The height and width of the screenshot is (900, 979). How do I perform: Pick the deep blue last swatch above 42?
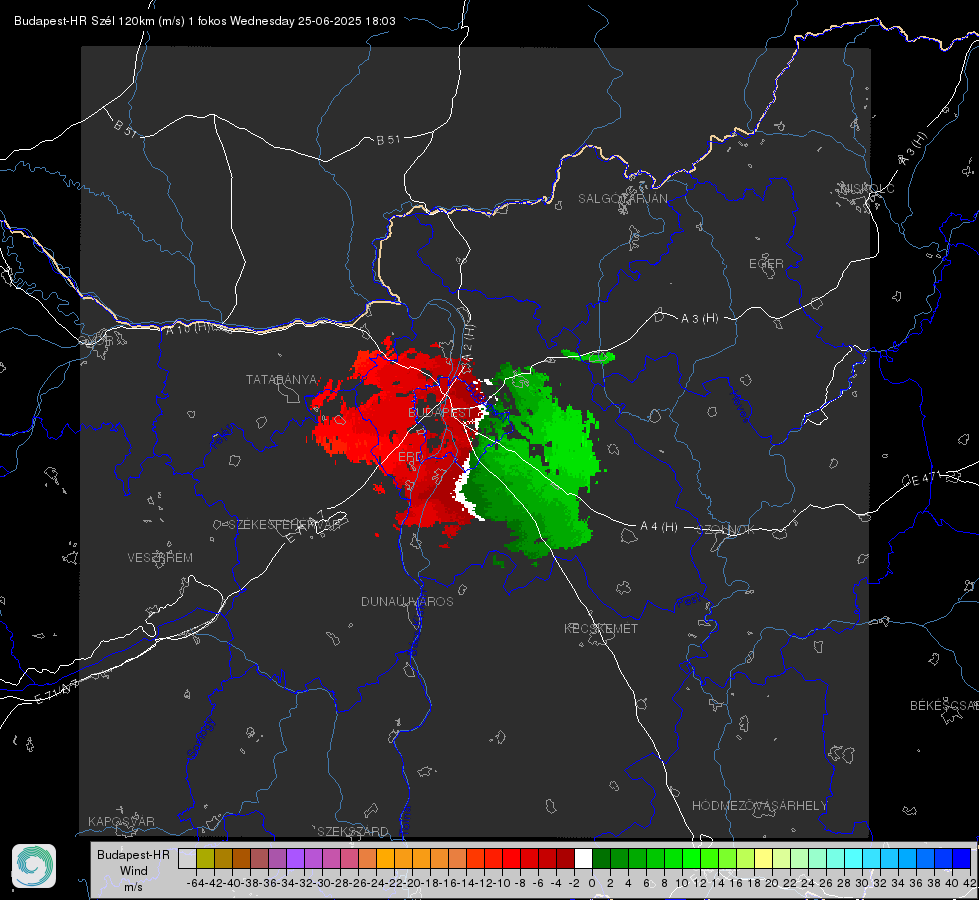(962, 858)
